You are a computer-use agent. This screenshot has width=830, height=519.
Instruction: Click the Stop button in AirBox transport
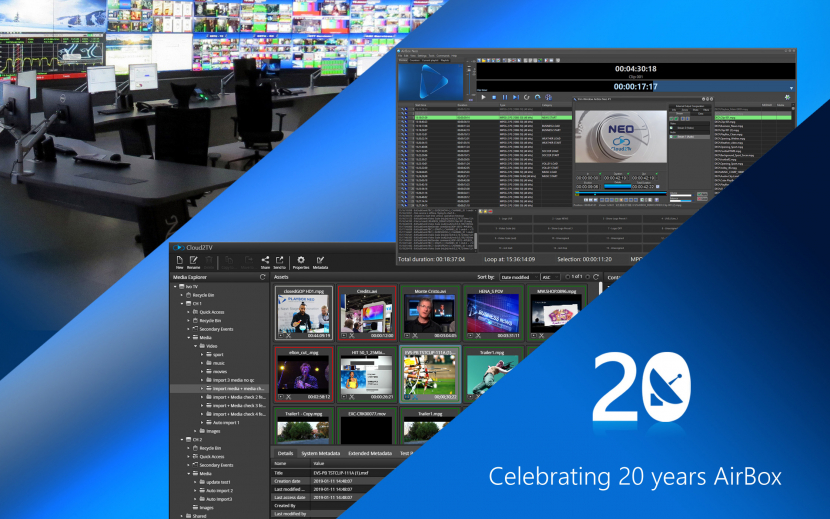tap(494, 97)
